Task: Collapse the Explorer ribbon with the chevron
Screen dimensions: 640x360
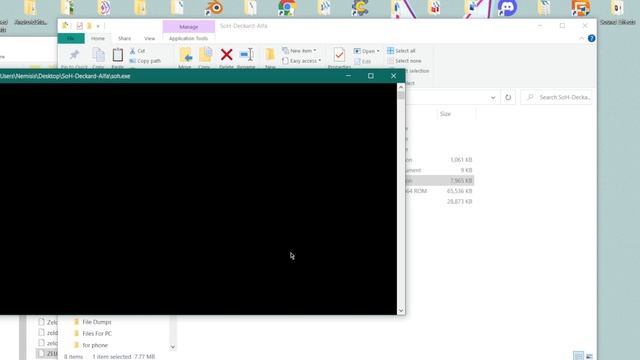Action: point(581,38)
